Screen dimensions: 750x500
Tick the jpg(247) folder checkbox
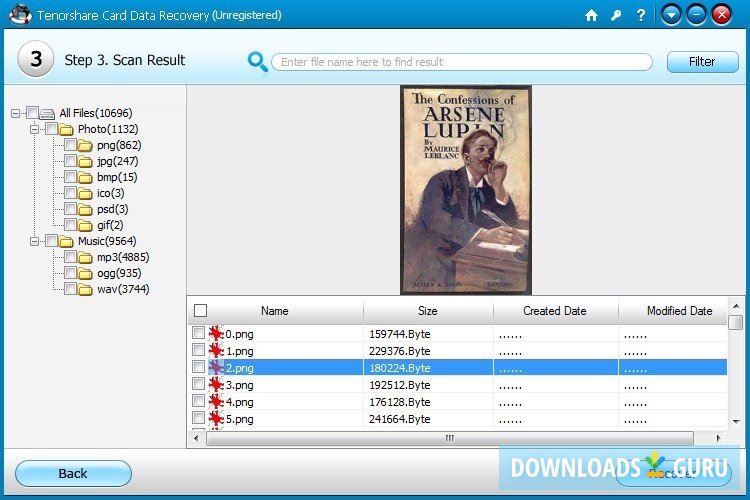(x=70, y=161)
